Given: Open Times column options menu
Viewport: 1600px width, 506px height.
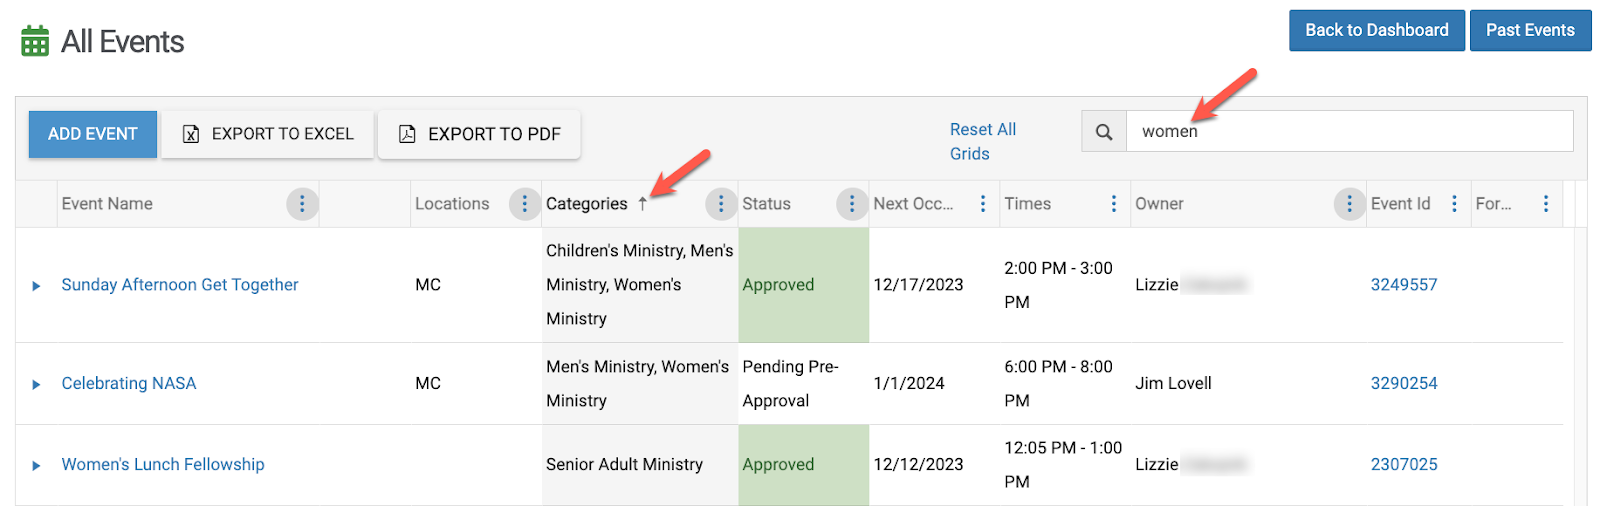Looking at the screenshot, I should 1114,204.
